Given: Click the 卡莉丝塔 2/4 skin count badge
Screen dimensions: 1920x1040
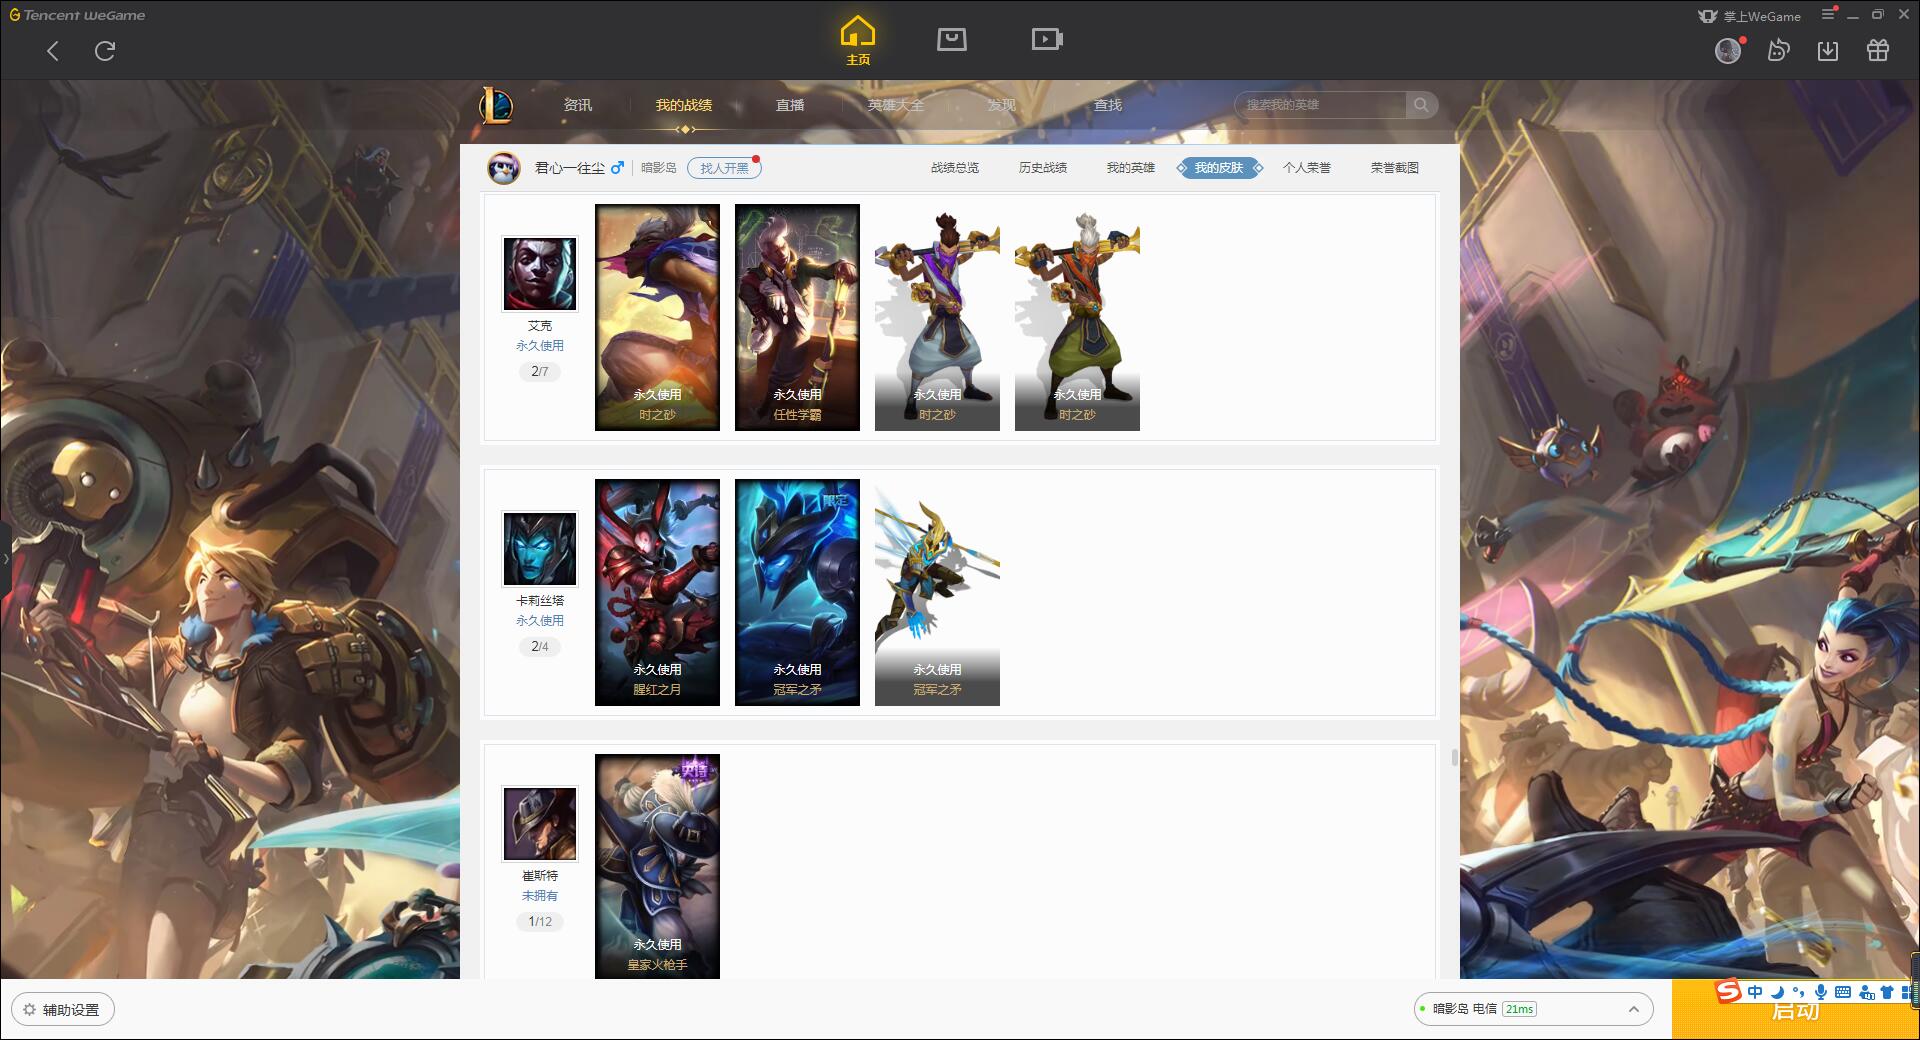Looking at the screenshot, I should tap(540, 646).
